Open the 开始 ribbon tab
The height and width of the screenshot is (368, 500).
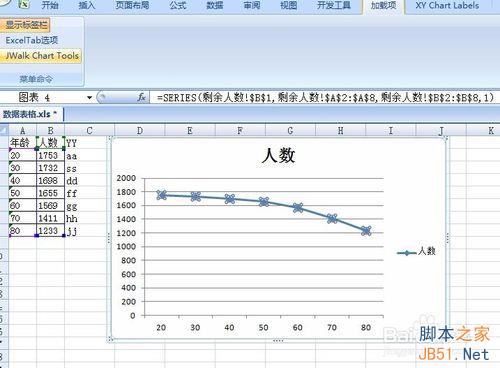coord(50,5)
